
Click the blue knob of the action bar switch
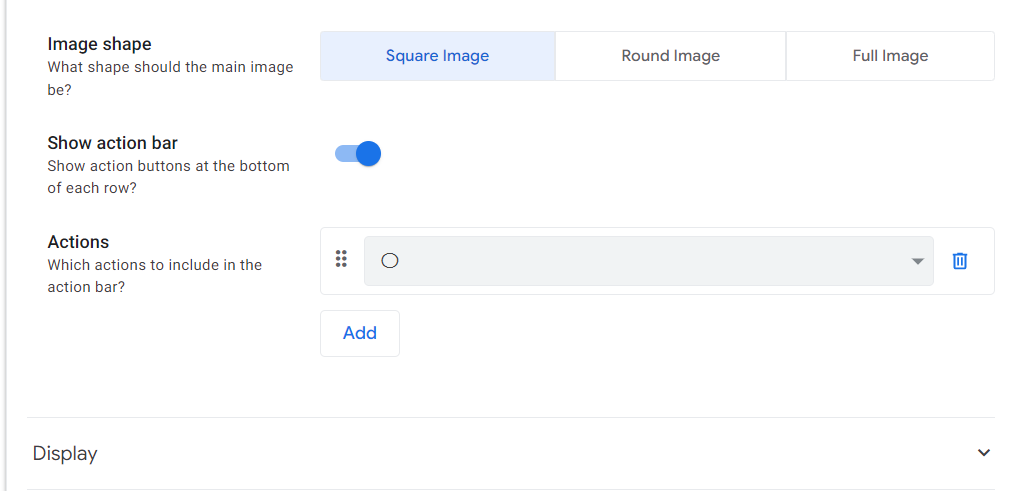[369, 154]
